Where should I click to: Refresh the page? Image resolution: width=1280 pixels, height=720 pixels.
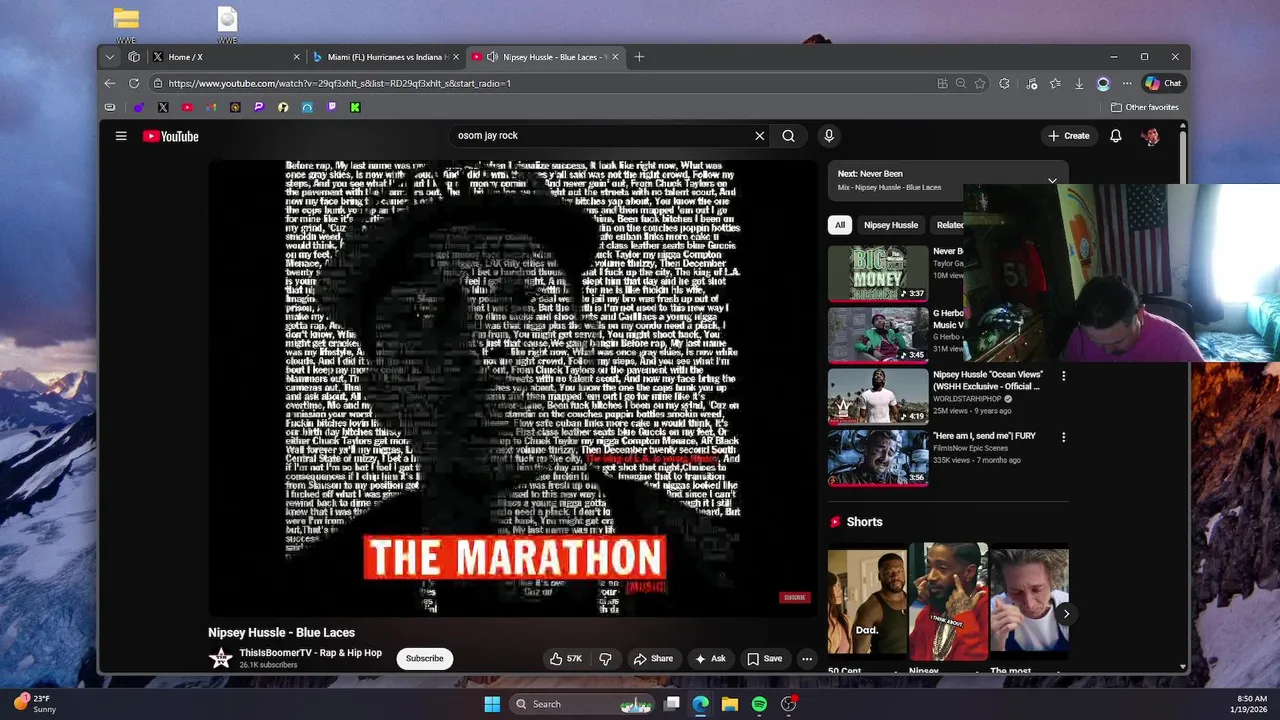click(x=134, y=84)
